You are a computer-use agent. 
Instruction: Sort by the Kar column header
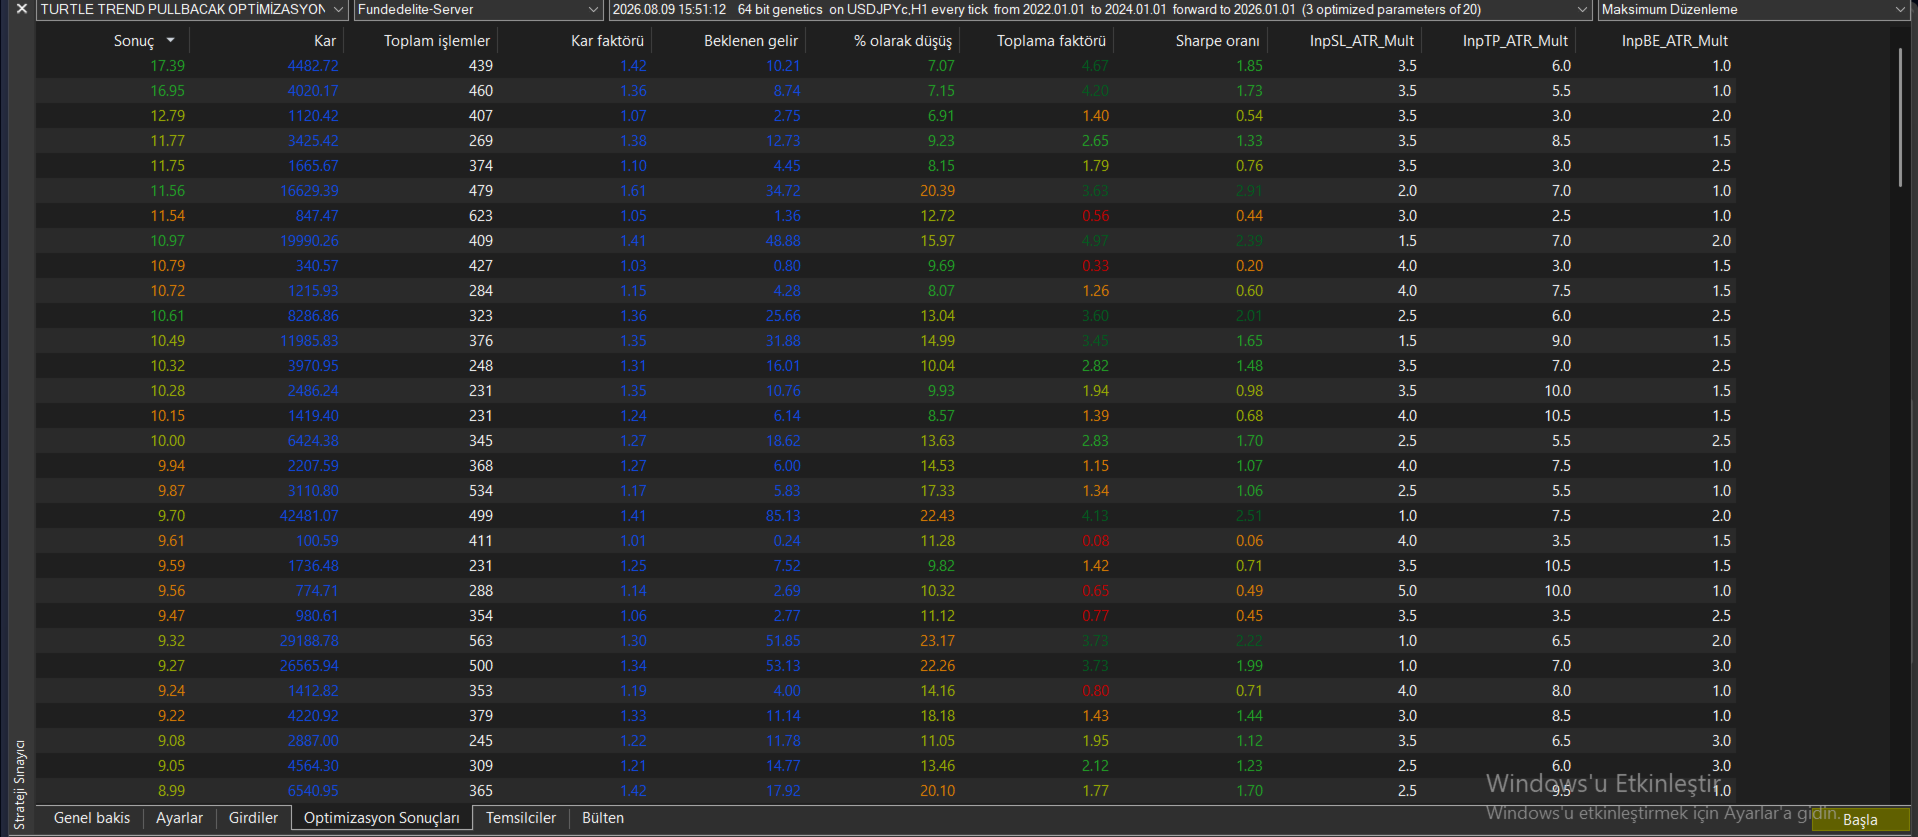tap(325, 41)
